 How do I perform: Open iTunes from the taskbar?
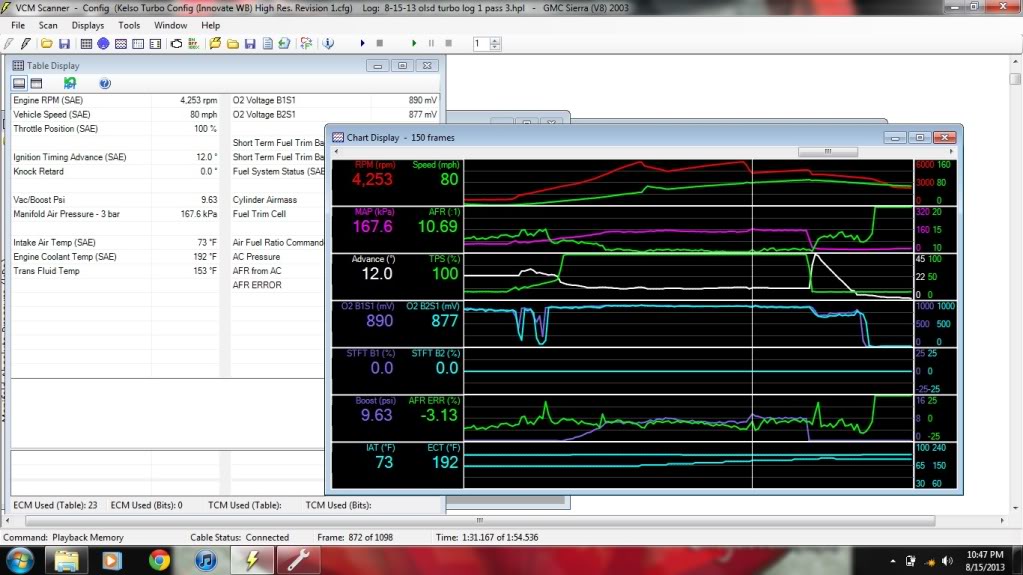coord(206,561)
